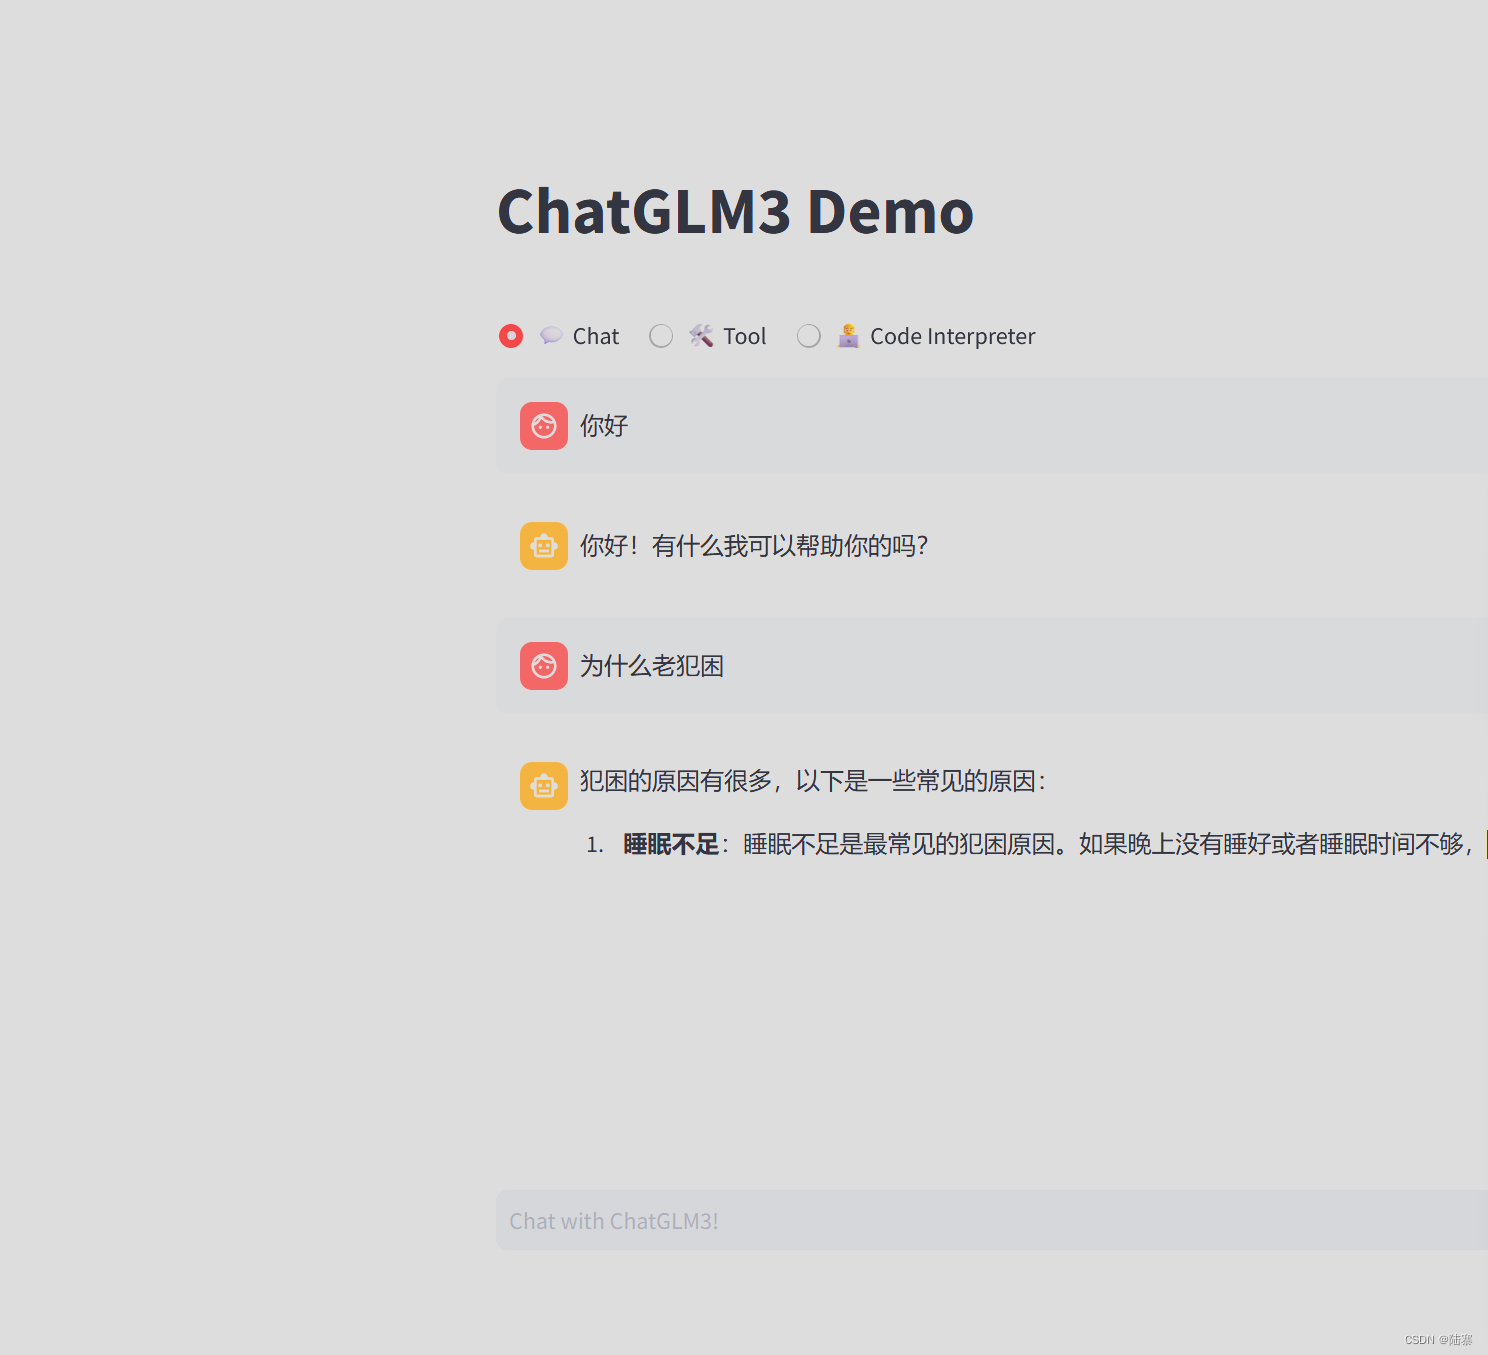Click the user avatar beside 为什么老犯困
The height and width of the screenshot is (1355, 1488).
[x=543, y=666]
